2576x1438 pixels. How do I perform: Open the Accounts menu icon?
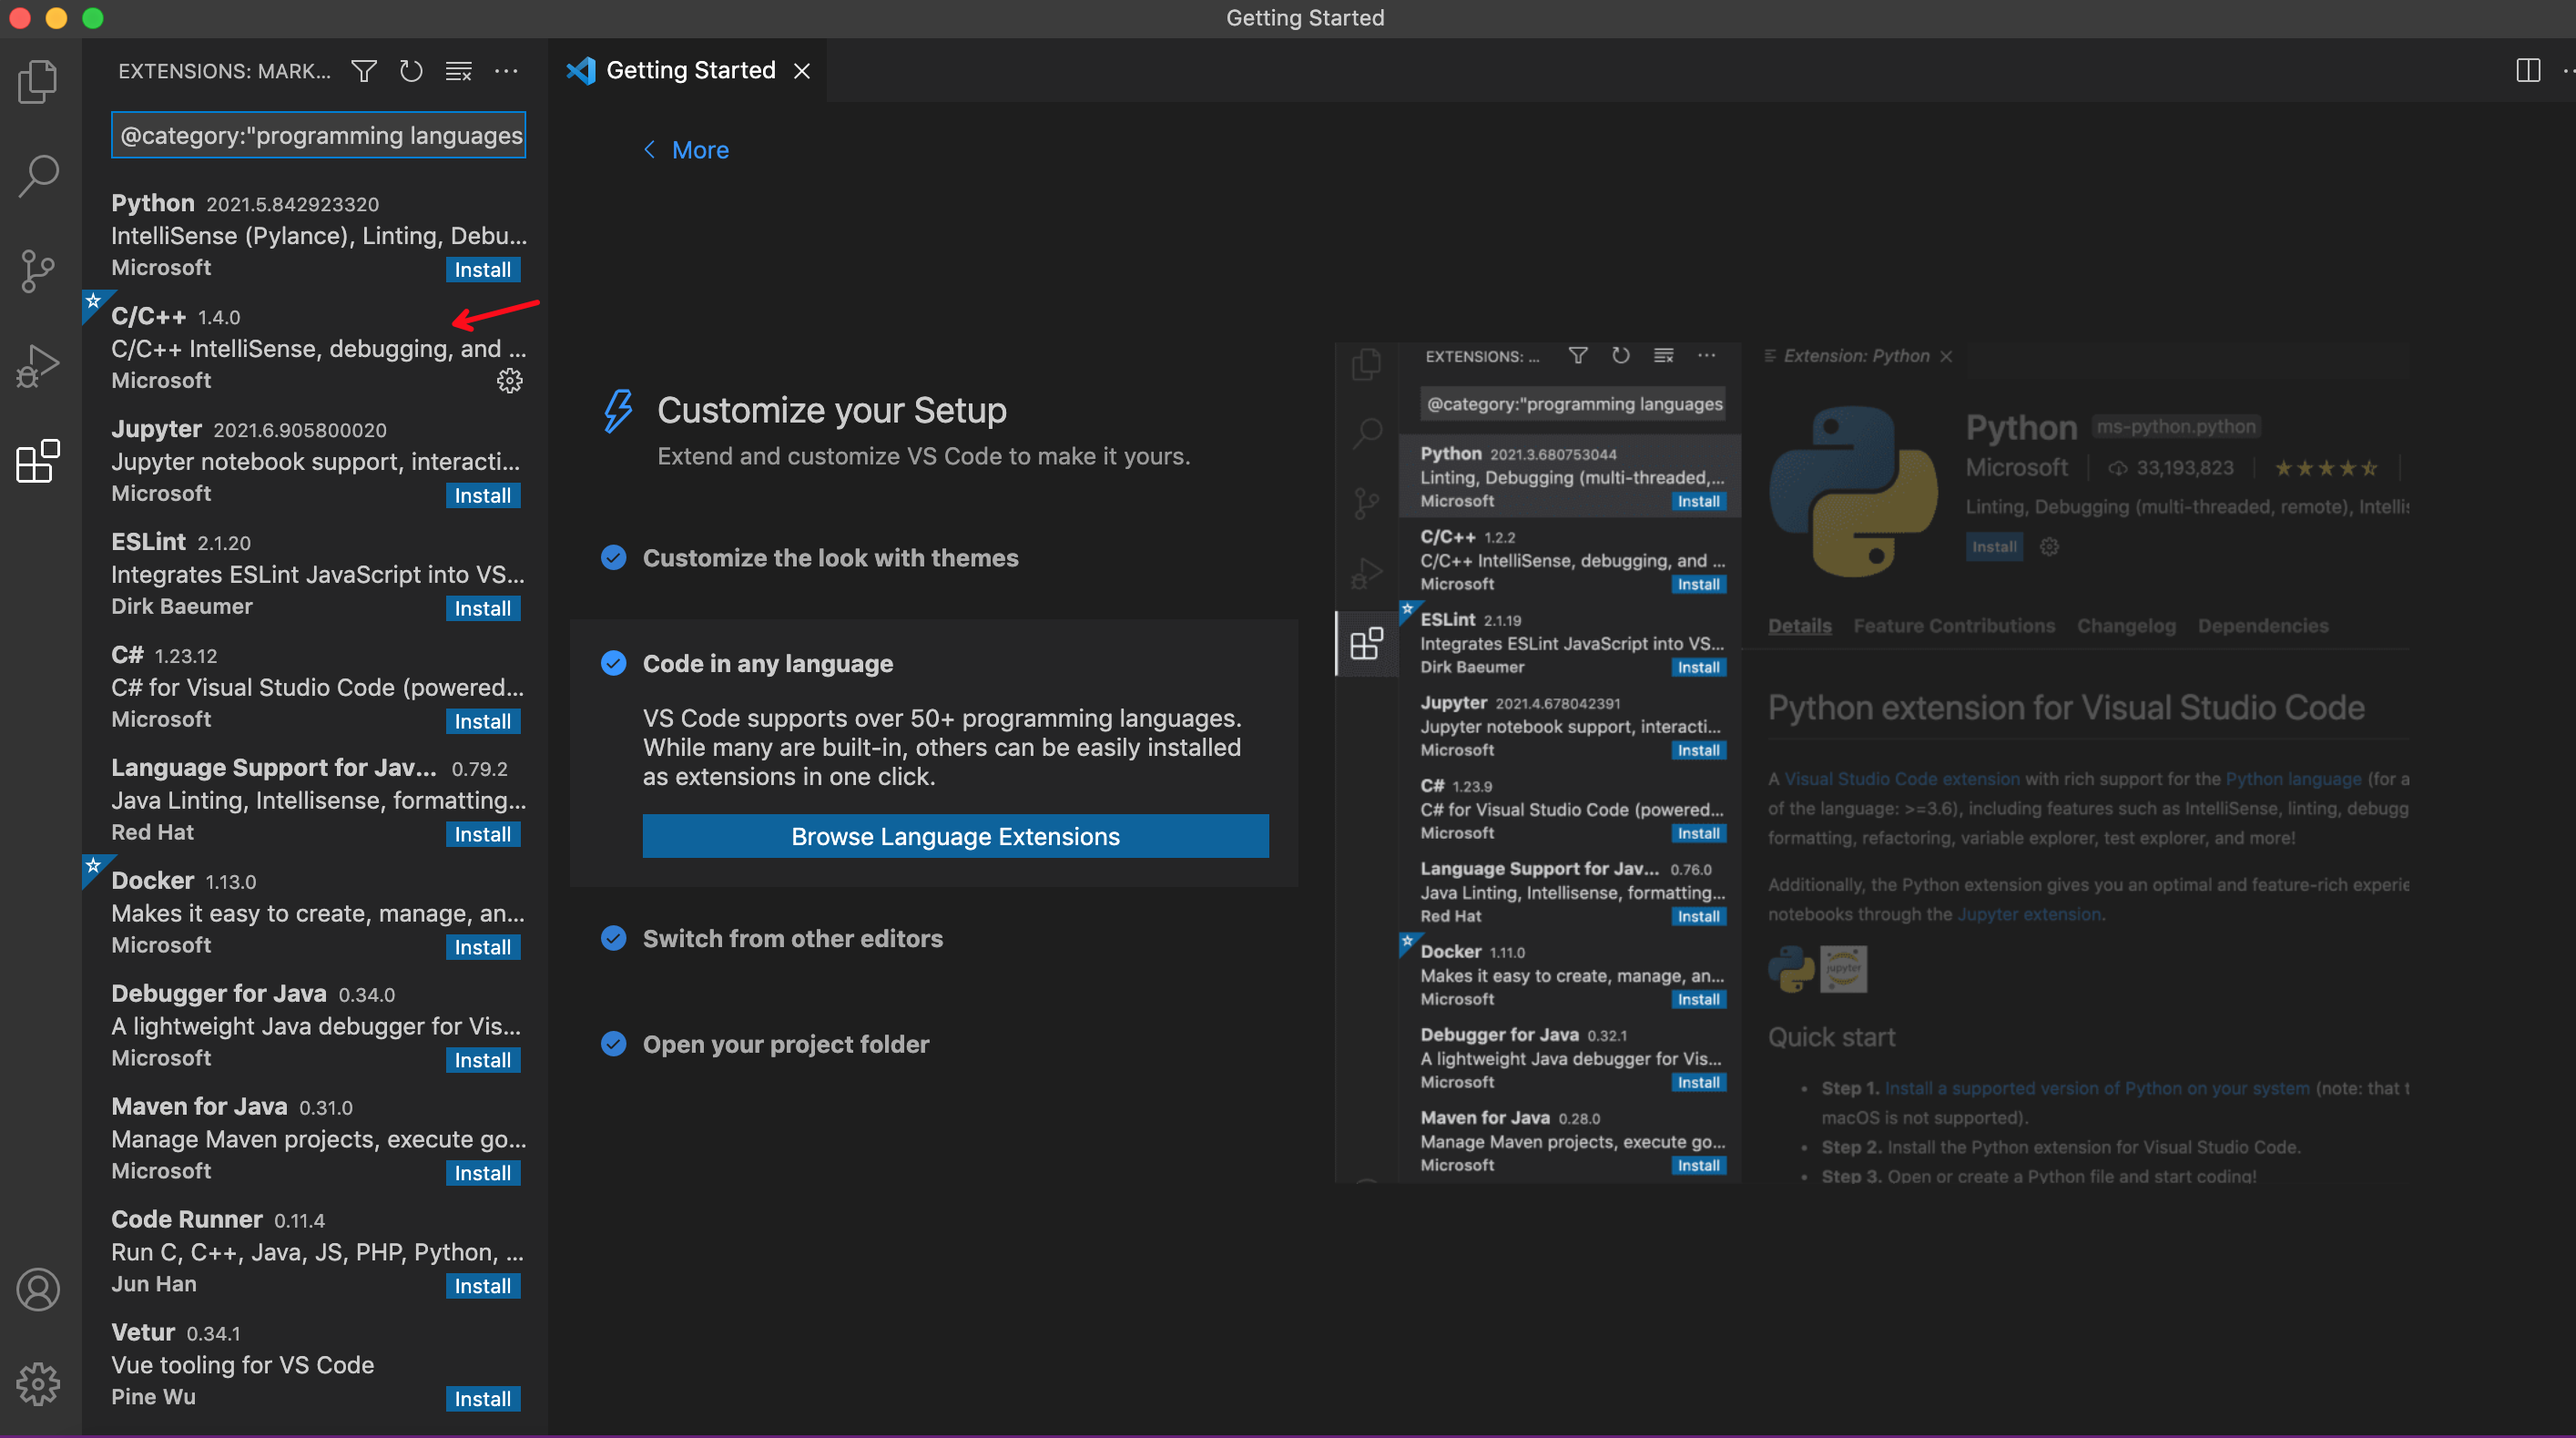click(39, 1290)
